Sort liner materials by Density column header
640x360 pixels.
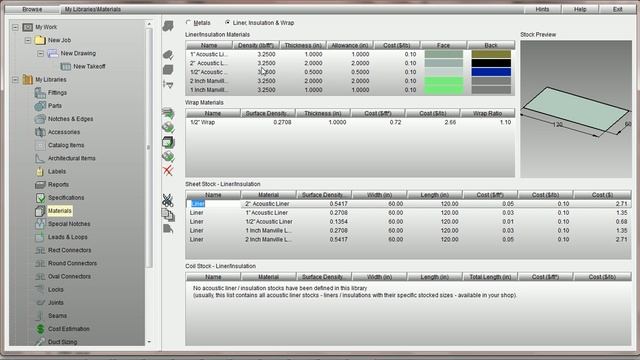(x=256, y=45)
